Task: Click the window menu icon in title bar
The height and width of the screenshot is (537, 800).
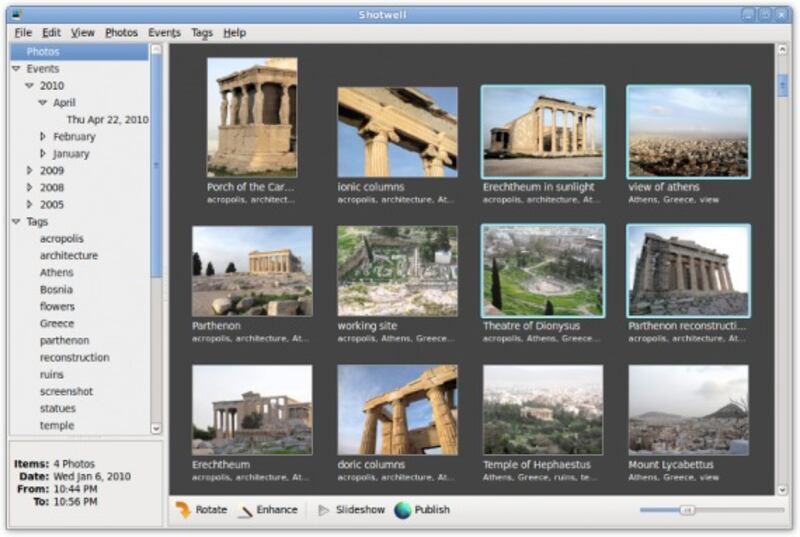Action: pyautogui.click(x=17, y=14)
